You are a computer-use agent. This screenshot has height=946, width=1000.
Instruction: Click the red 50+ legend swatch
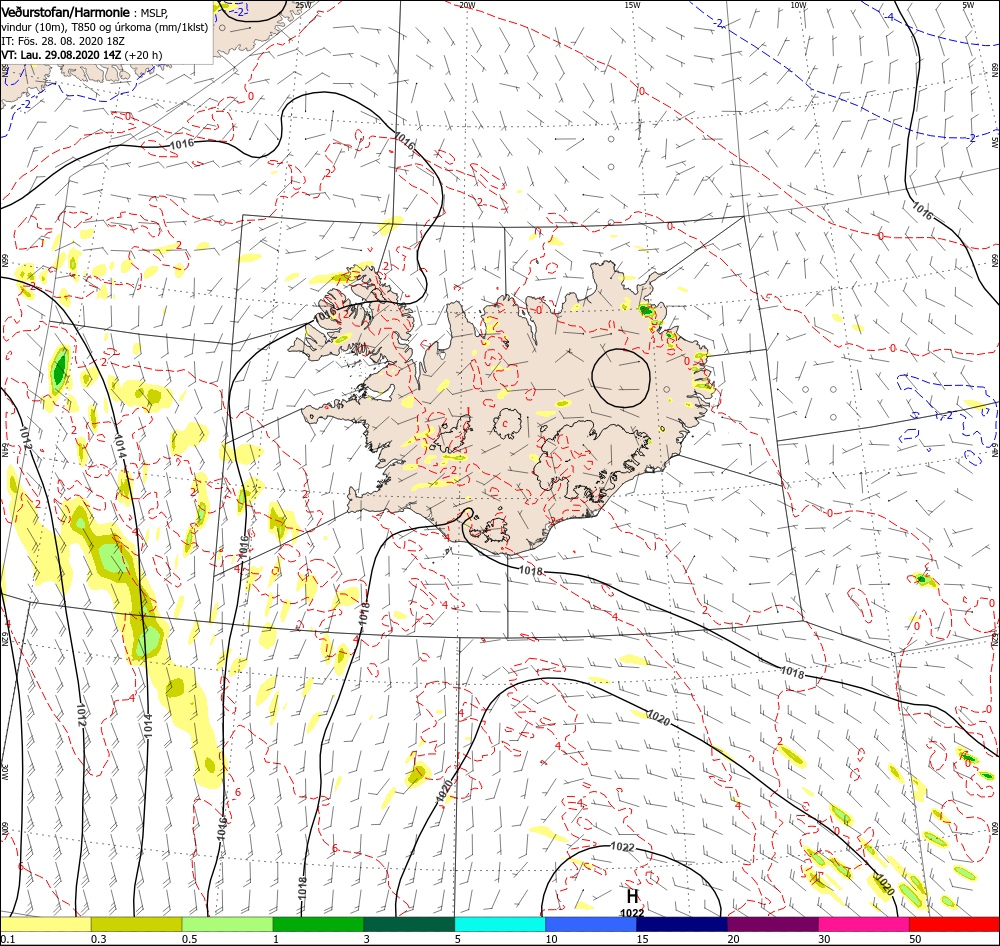coord(954,924)
